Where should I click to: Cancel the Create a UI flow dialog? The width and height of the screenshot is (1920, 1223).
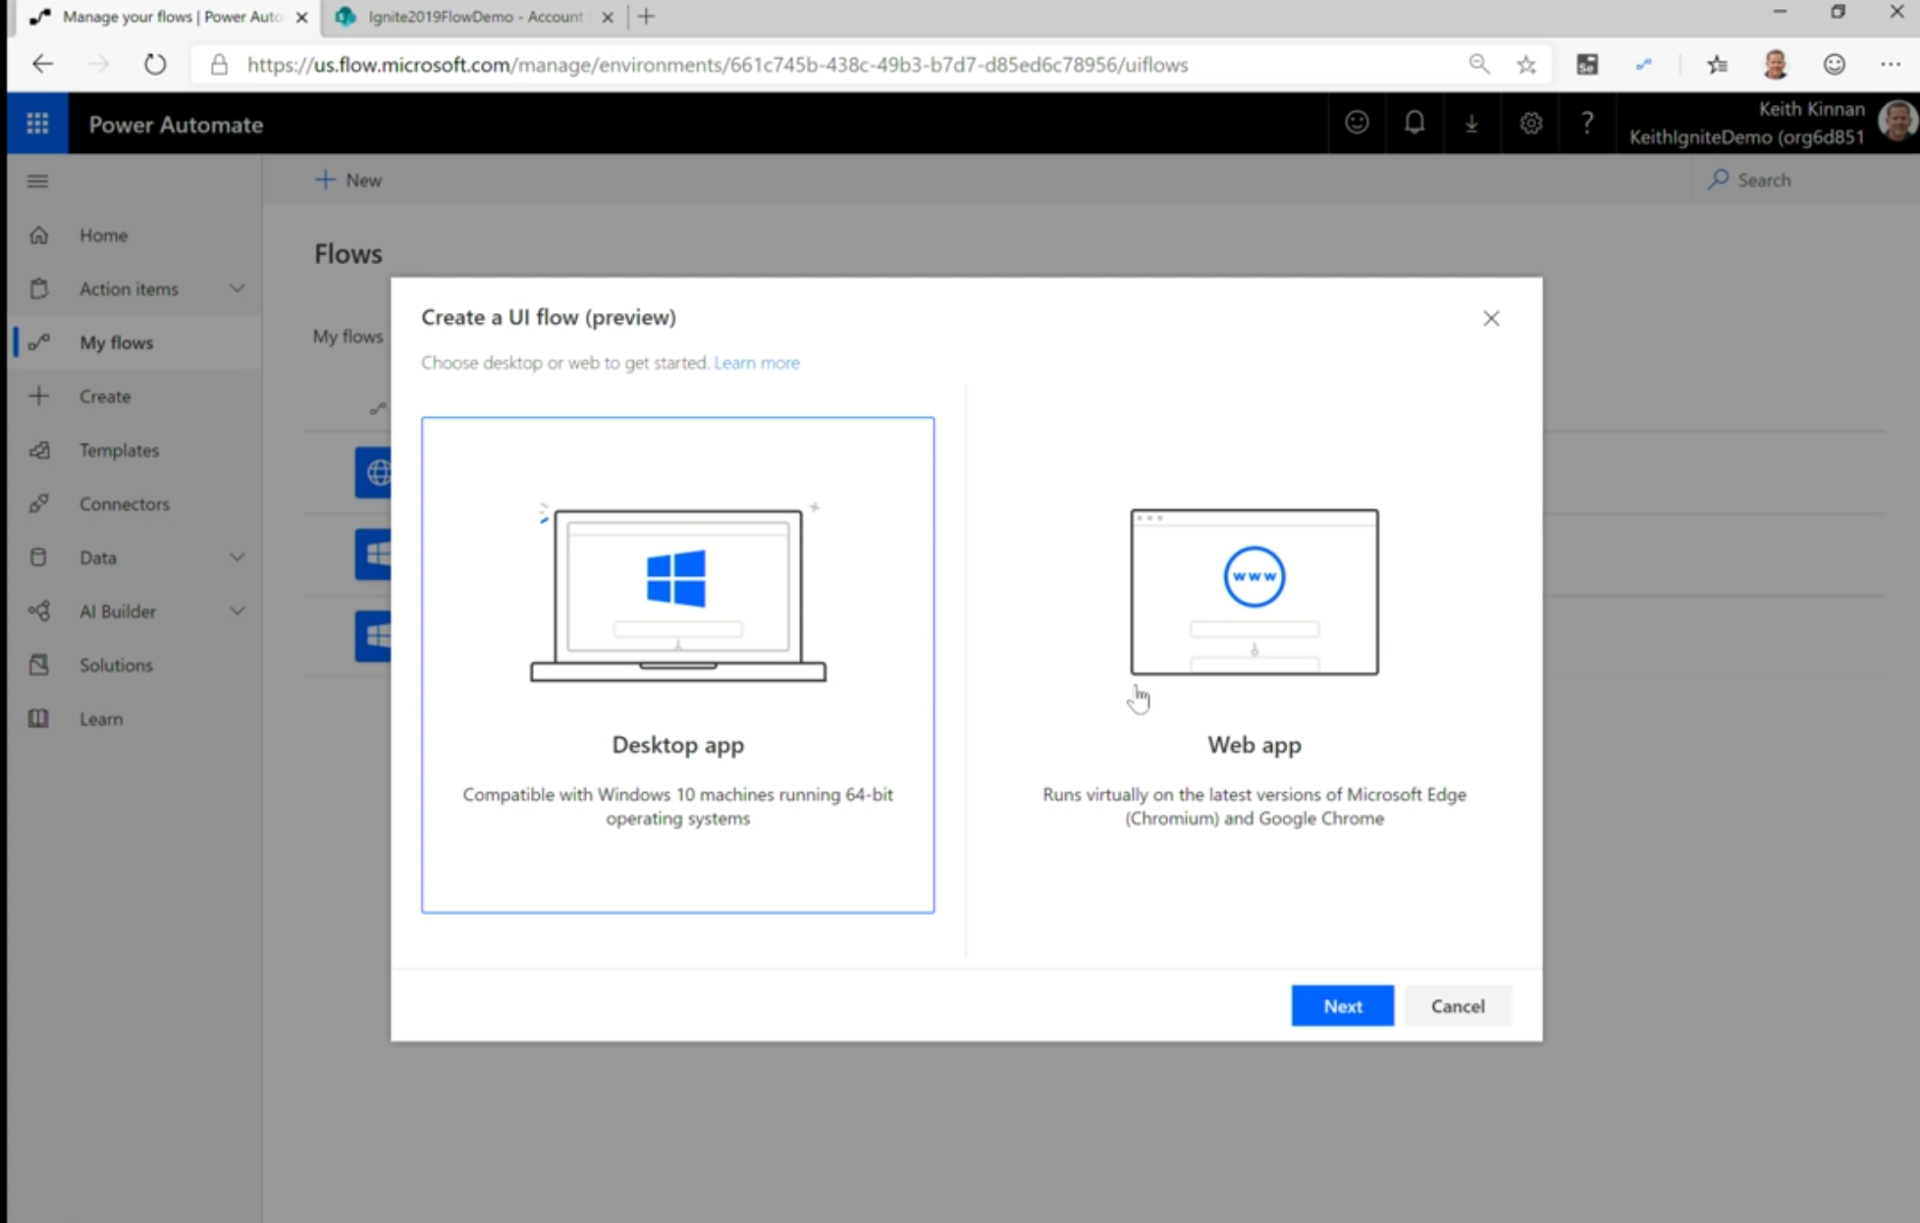pos(1457,1006)
